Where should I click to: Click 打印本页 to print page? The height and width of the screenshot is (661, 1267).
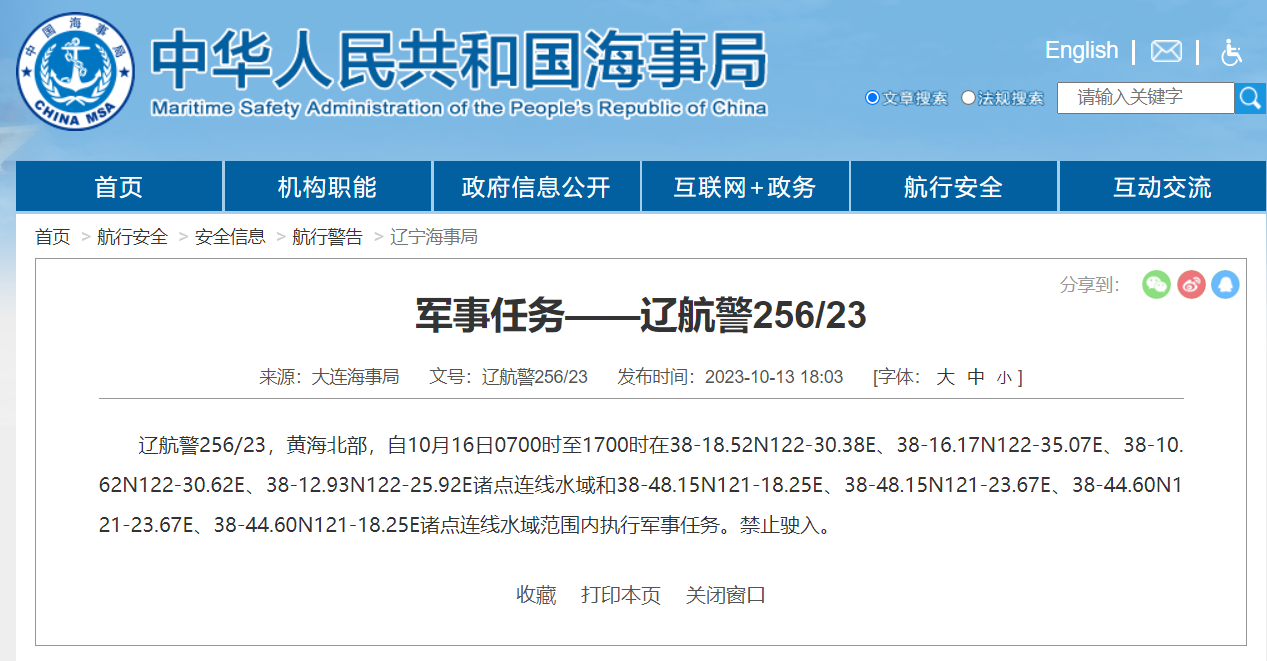pos(621,595)
